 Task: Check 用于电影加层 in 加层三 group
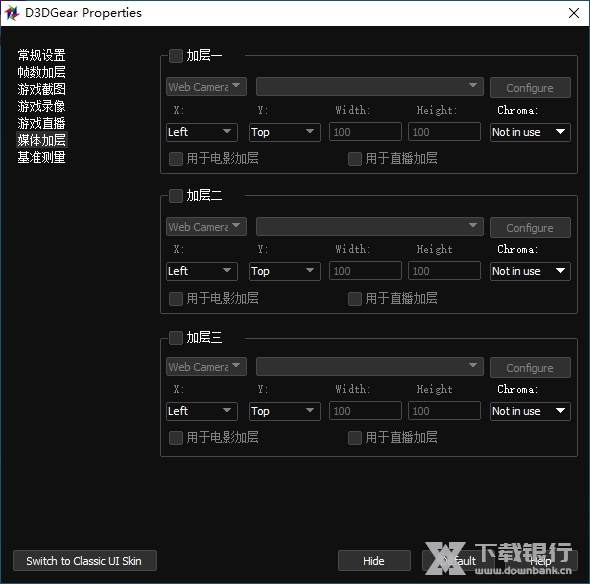176,438
